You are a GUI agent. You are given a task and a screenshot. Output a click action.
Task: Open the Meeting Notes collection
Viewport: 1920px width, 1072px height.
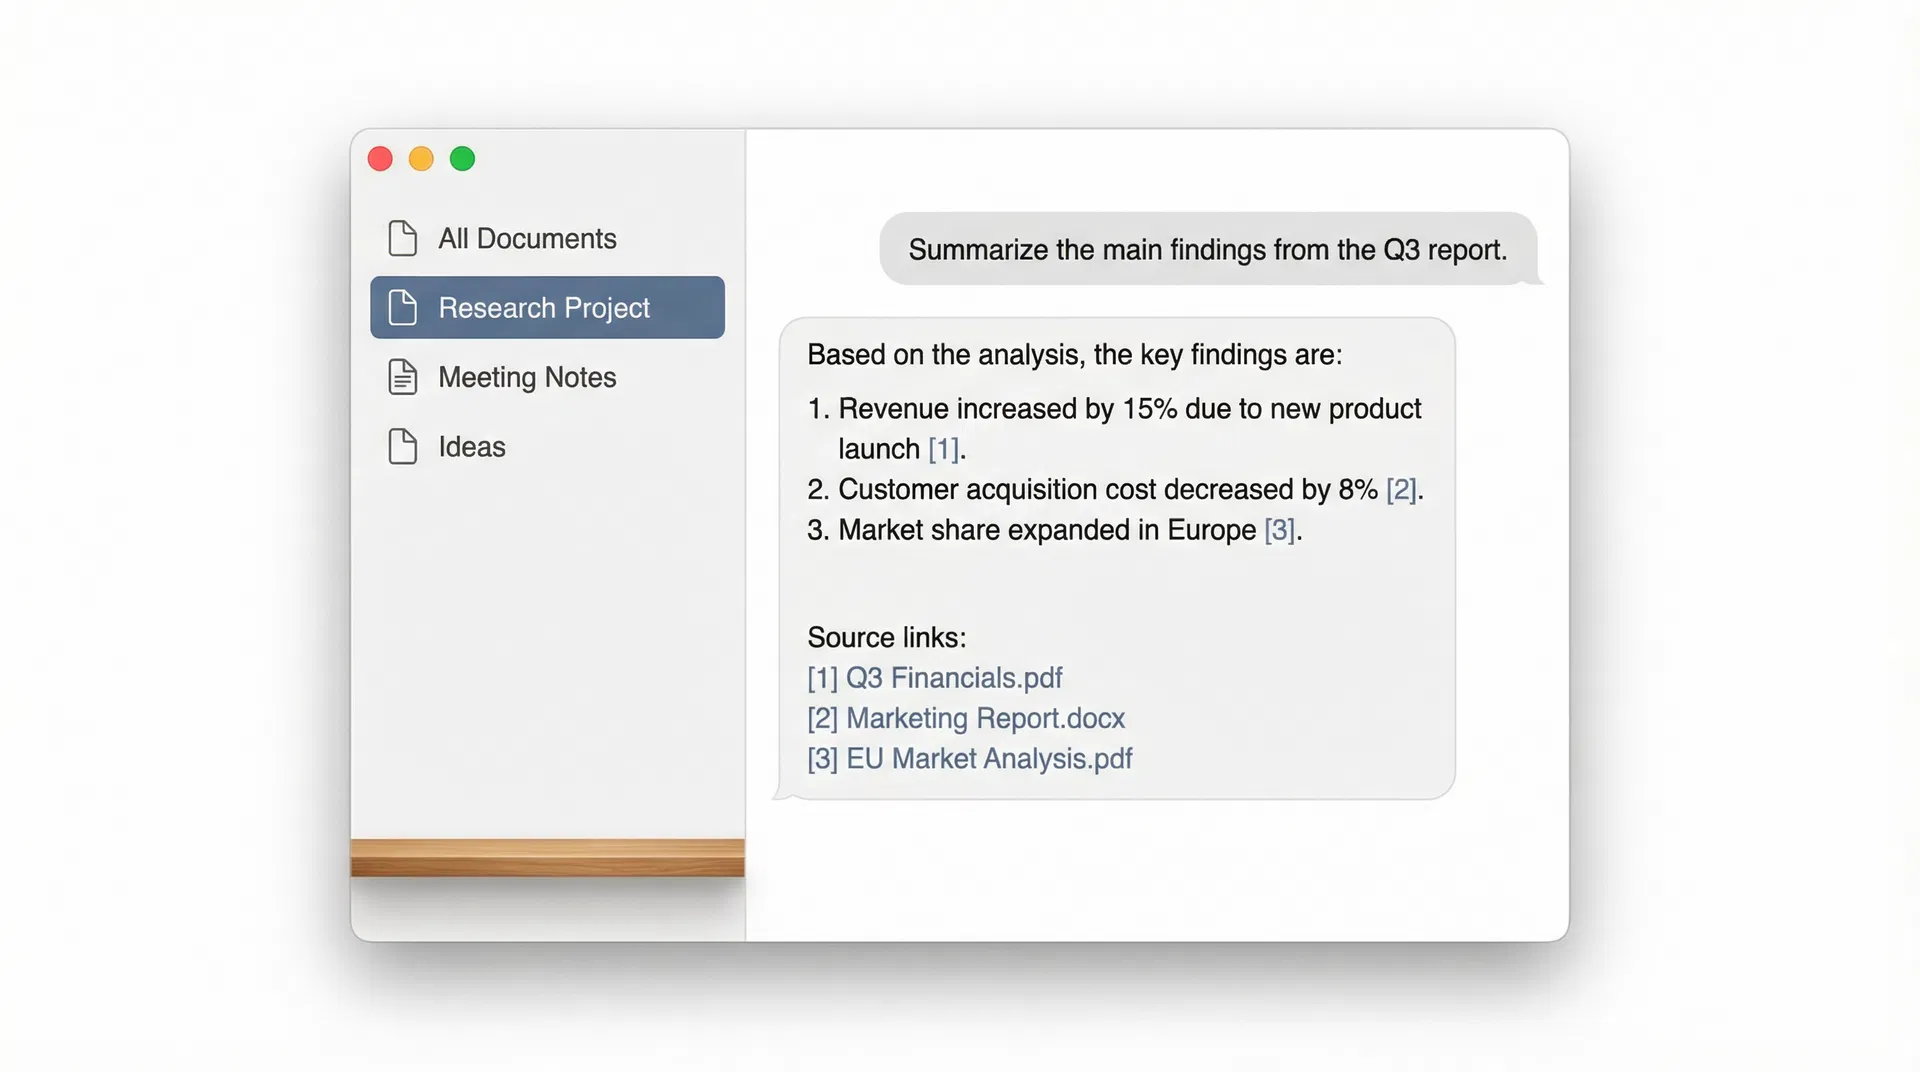click(527, 377)
